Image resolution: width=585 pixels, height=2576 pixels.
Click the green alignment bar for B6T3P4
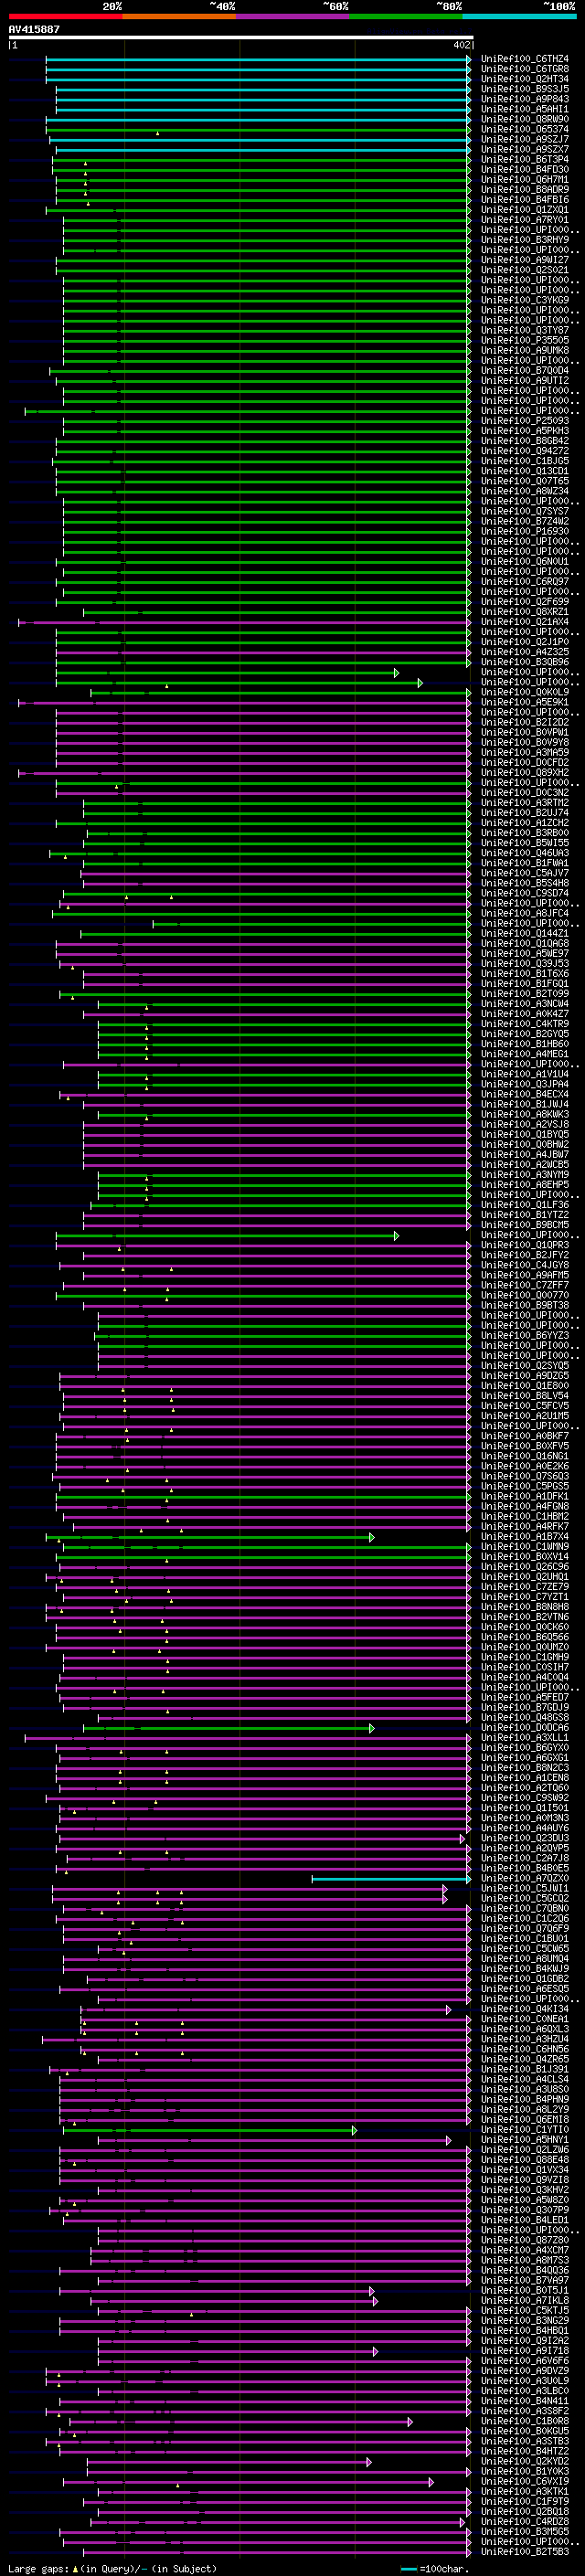tap(261, 159)
